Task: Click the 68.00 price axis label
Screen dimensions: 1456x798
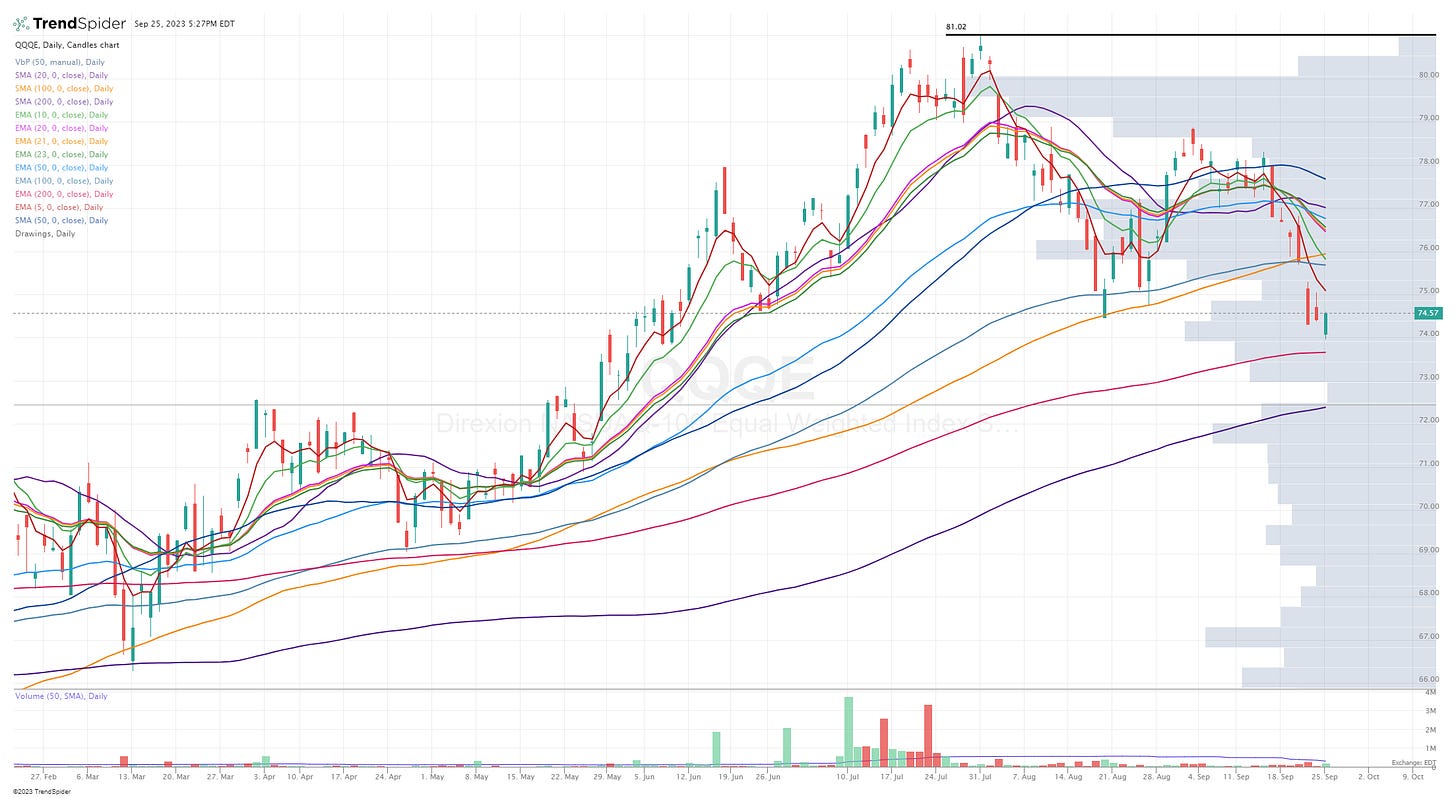Action: click(1427, 593)
